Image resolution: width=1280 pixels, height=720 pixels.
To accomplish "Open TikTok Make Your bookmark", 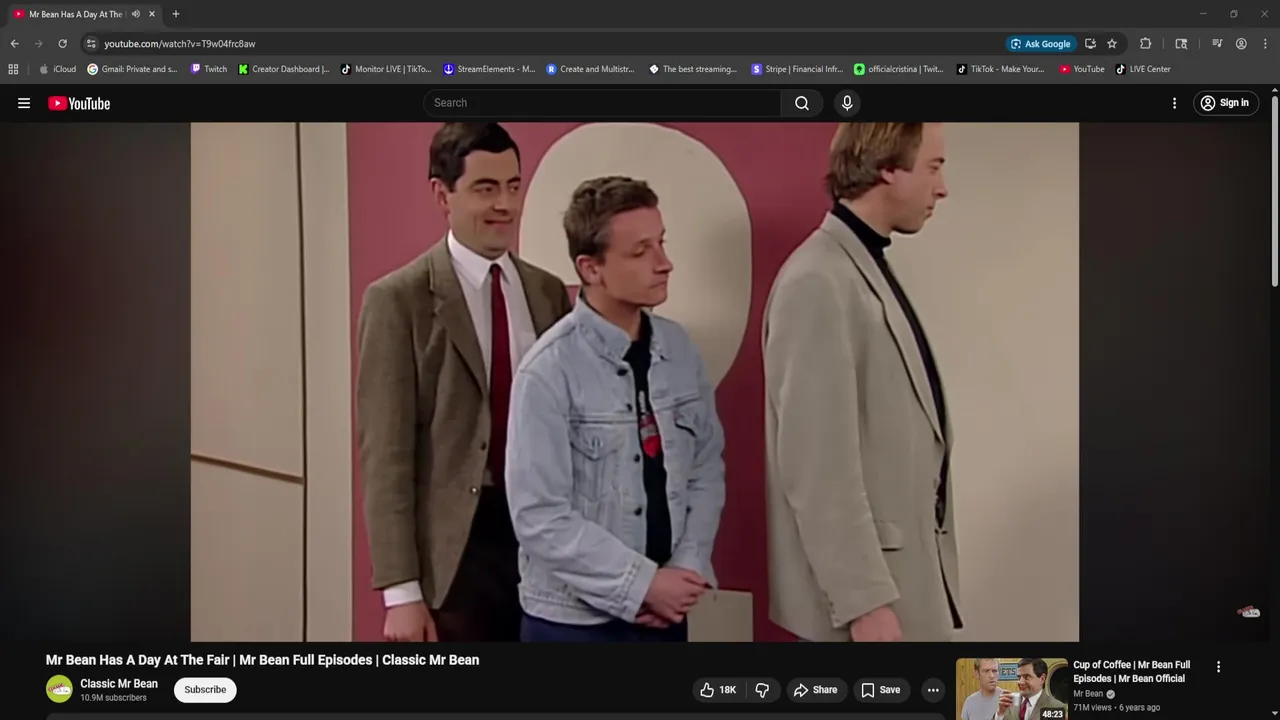I will coord(1001,69).
